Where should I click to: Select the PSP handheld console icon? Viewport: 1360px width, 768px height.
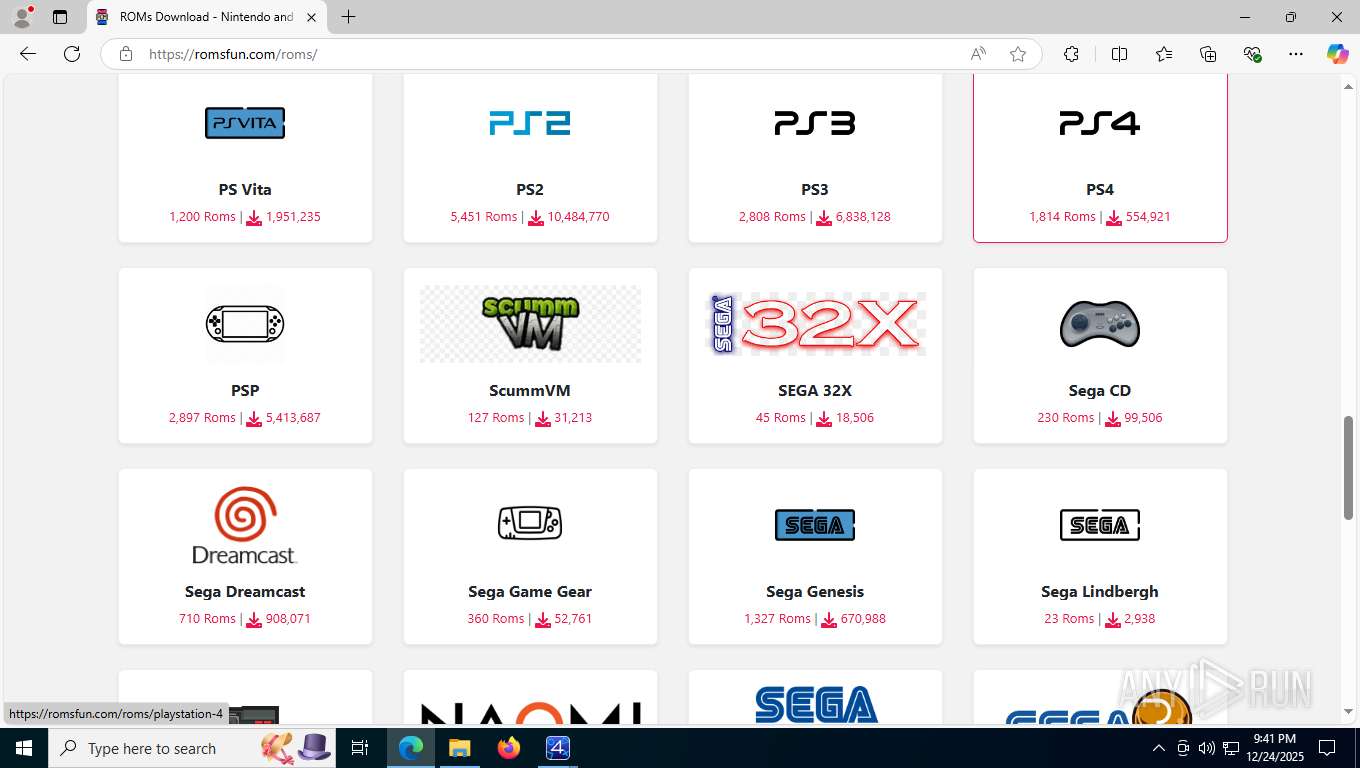pos(245,324)
